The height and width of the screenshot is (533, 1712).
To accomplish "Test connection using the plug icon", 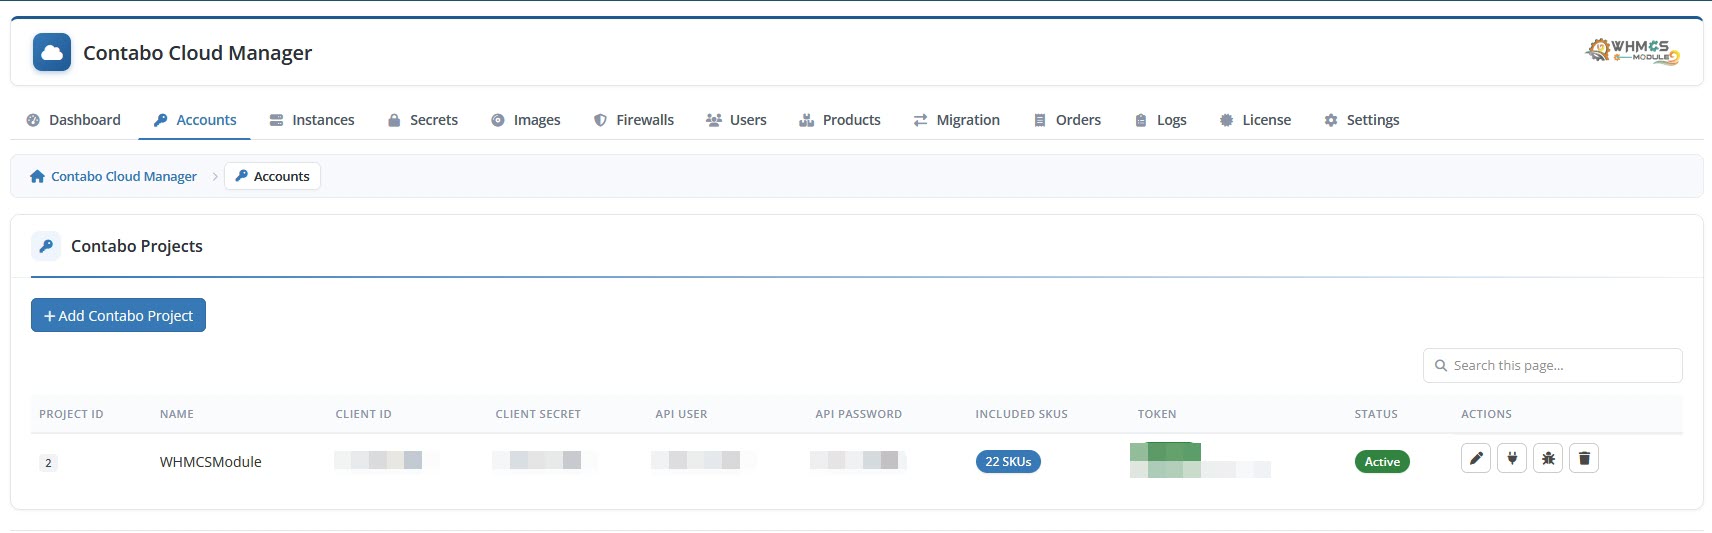I will (x=1512, y=458).
